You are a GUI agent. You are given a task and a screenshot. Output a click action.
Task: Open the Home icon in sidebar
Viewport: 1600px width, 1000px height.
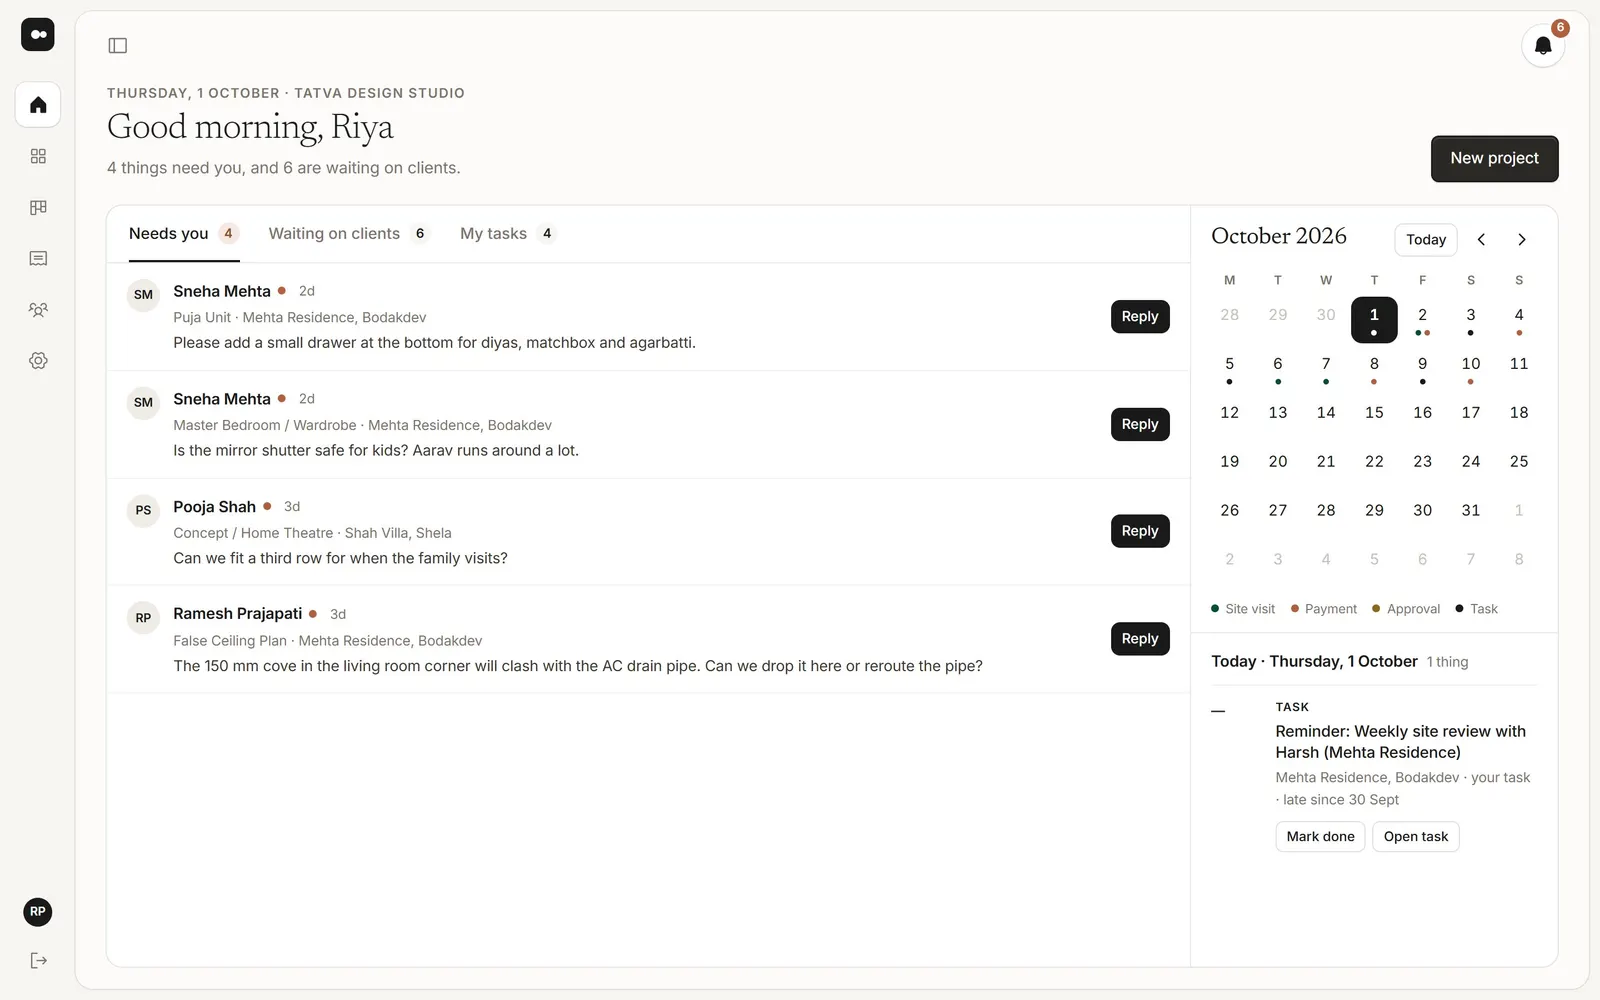pos(38,105)
